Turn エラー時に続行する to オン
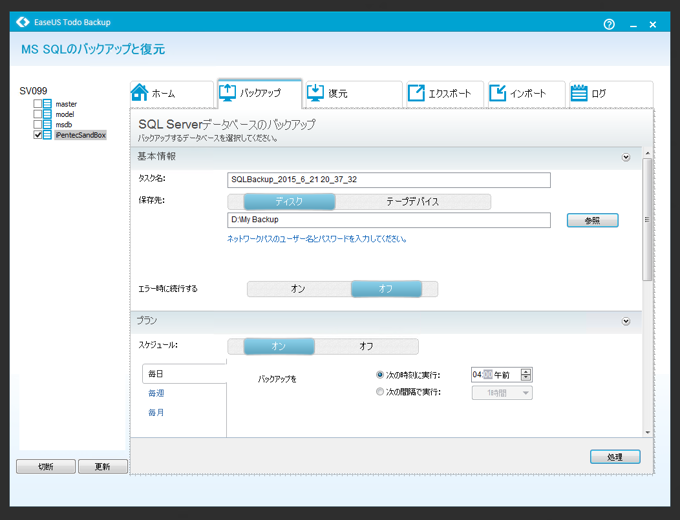The height and width of the screenshot is (520, 680). (x=298, y=289)
